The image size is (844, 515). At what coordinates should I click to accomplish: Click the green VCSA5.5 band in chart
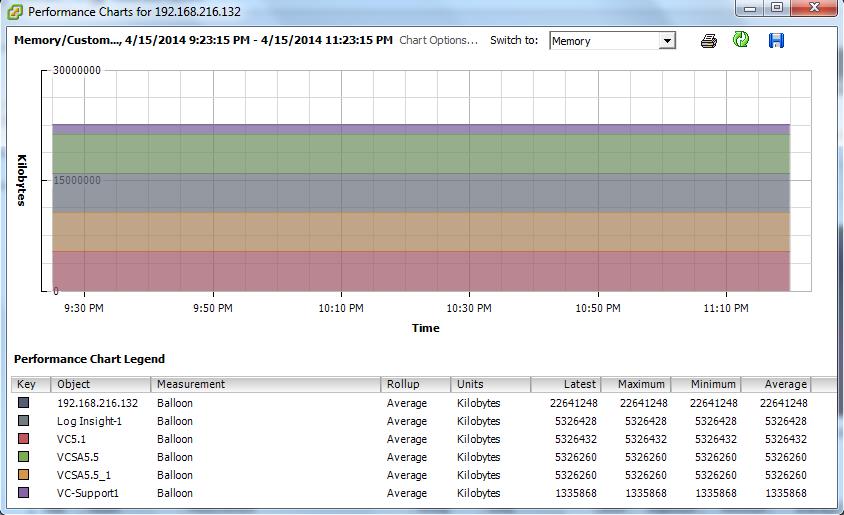421,153
